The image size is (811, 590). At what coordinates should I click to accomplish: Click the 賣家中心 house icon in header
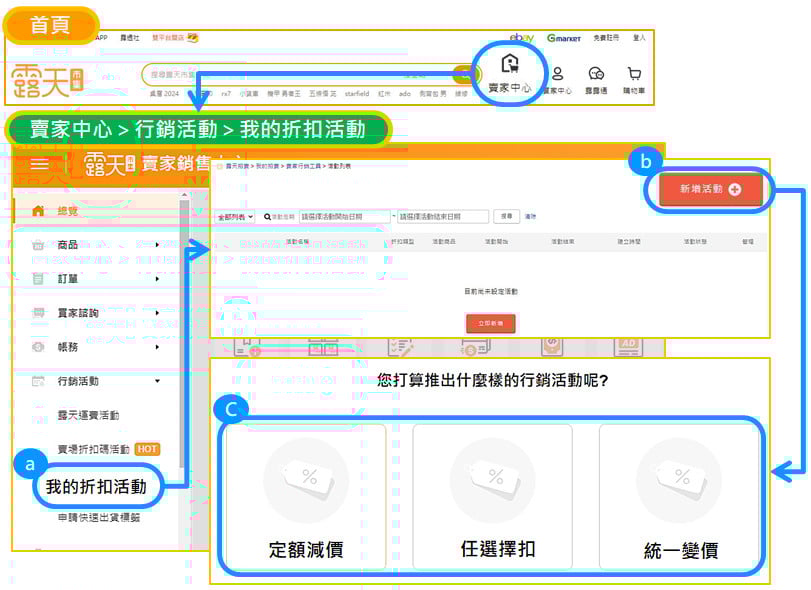coord(510,66)
